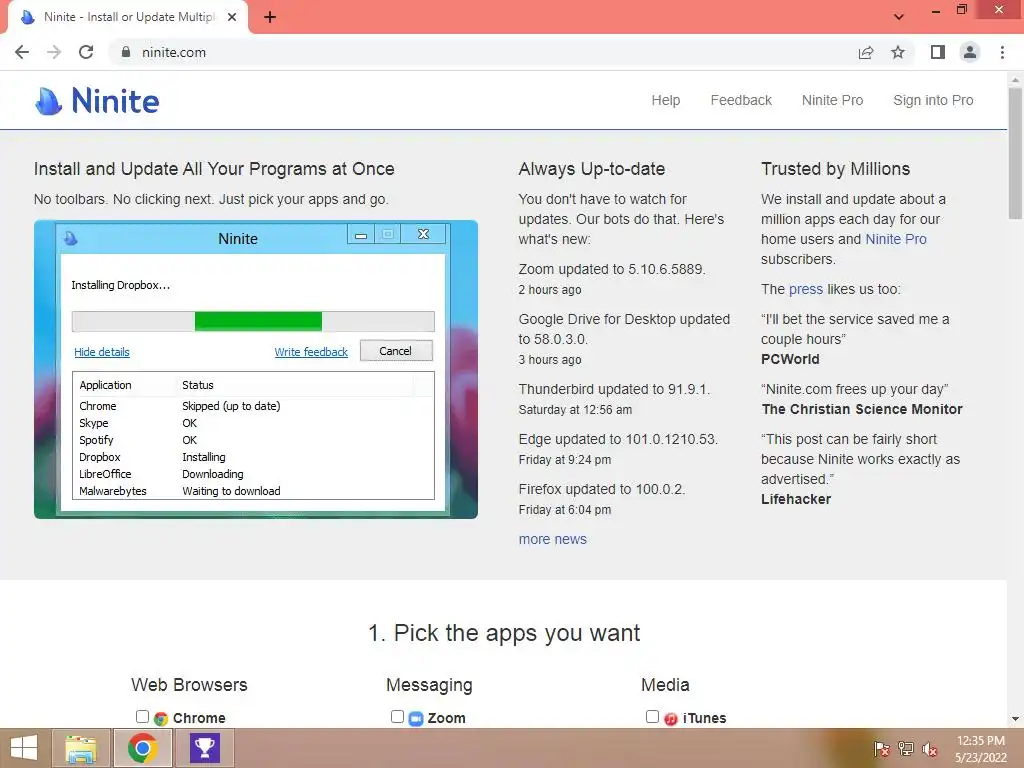Click the Firefox updated to 100.0.2 news item
Screen dimensions: 1024x768
[x=601, y=489]
